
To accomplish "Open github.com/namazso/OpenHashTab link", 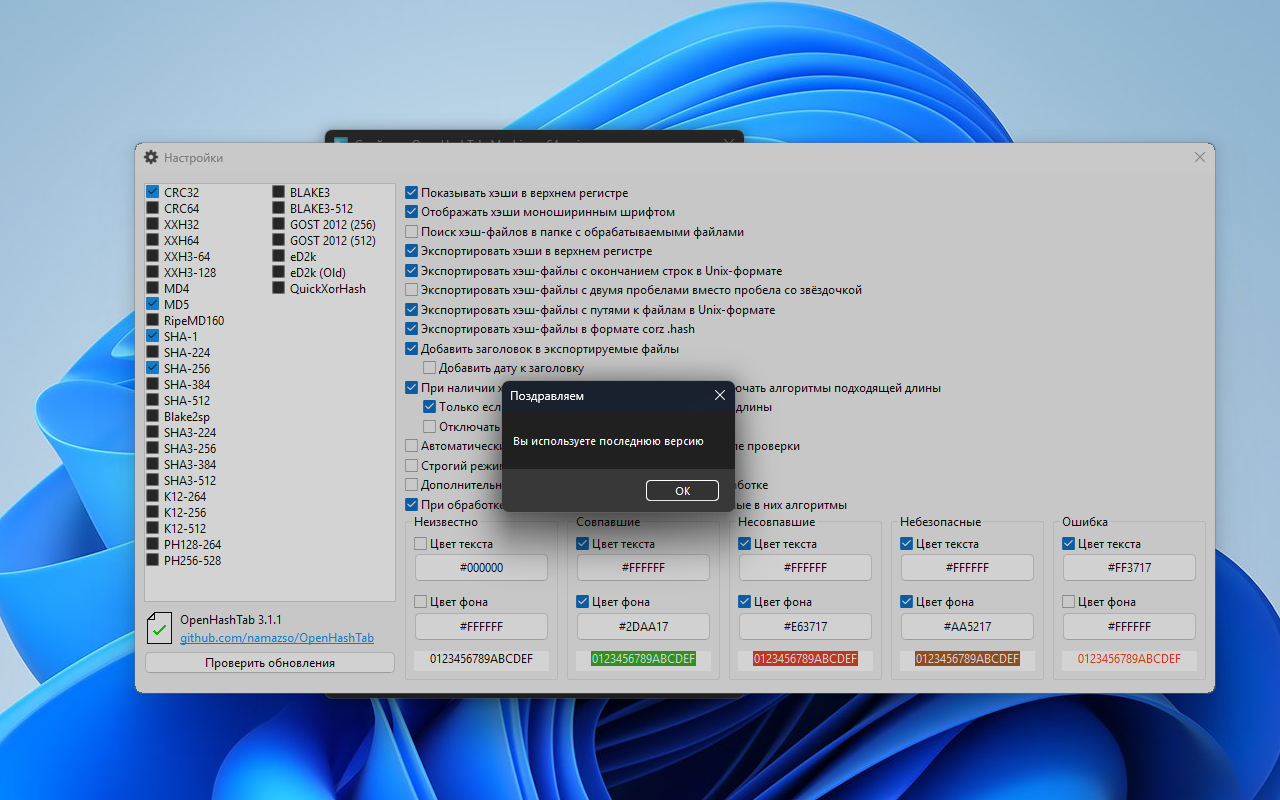I will (x=277, y=637).
